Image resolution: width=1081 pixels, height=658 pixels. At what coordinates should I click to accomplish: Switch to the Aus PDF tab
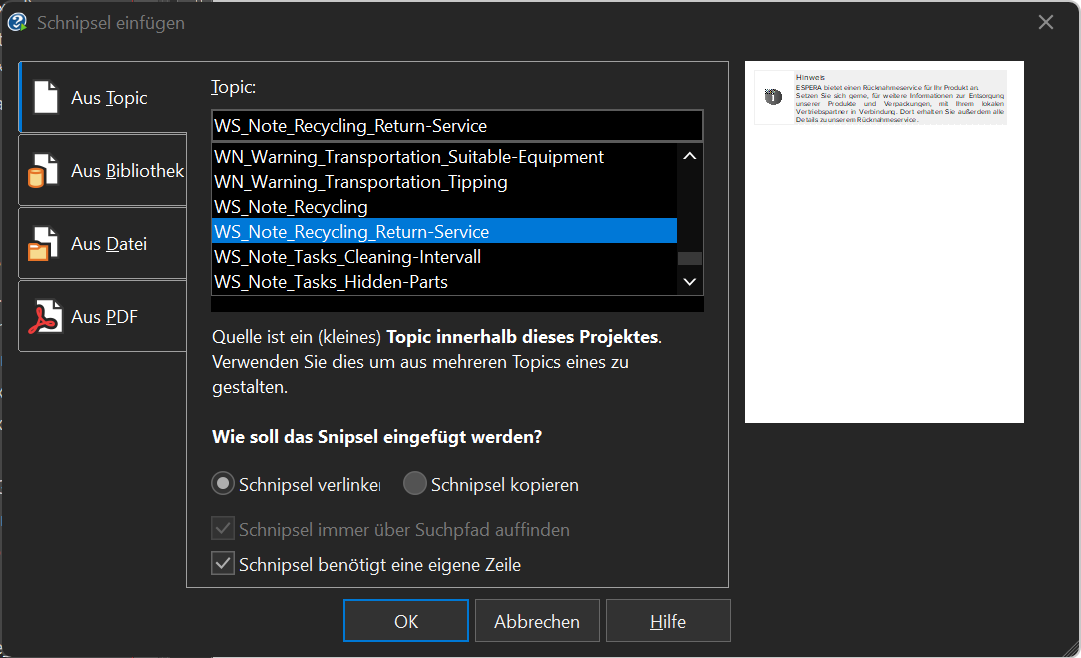[x=103, y=317]
